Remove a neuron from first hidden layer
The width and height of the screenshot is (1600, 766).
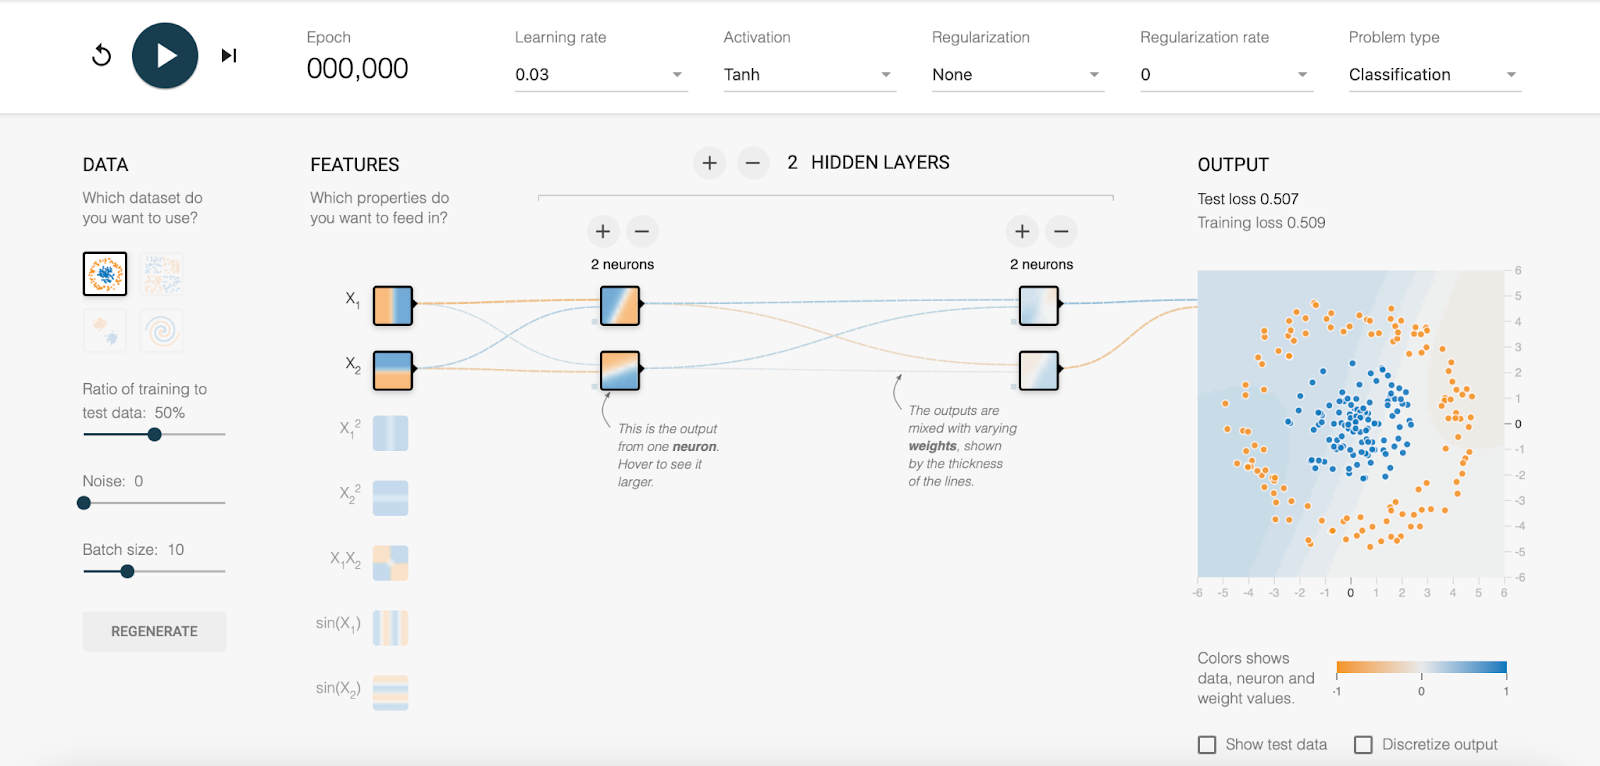642,231
